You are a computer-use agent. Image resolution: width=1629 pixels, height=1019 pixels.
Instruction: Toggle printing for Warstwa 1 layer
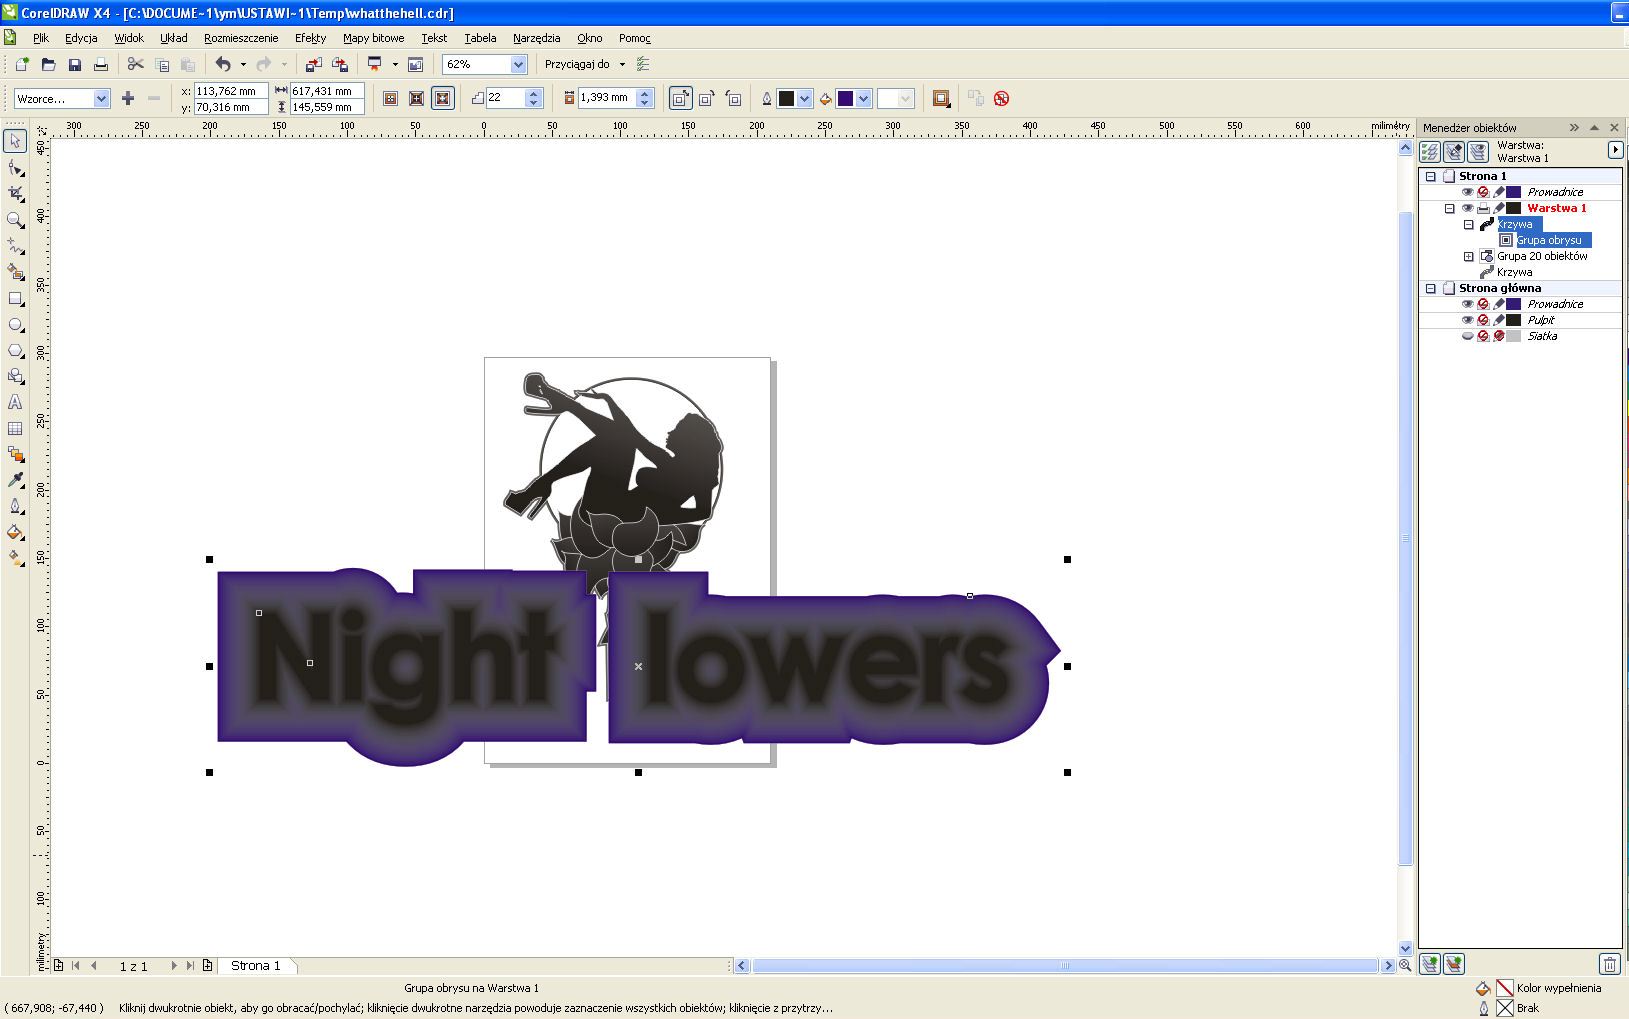pos(1483,208)
